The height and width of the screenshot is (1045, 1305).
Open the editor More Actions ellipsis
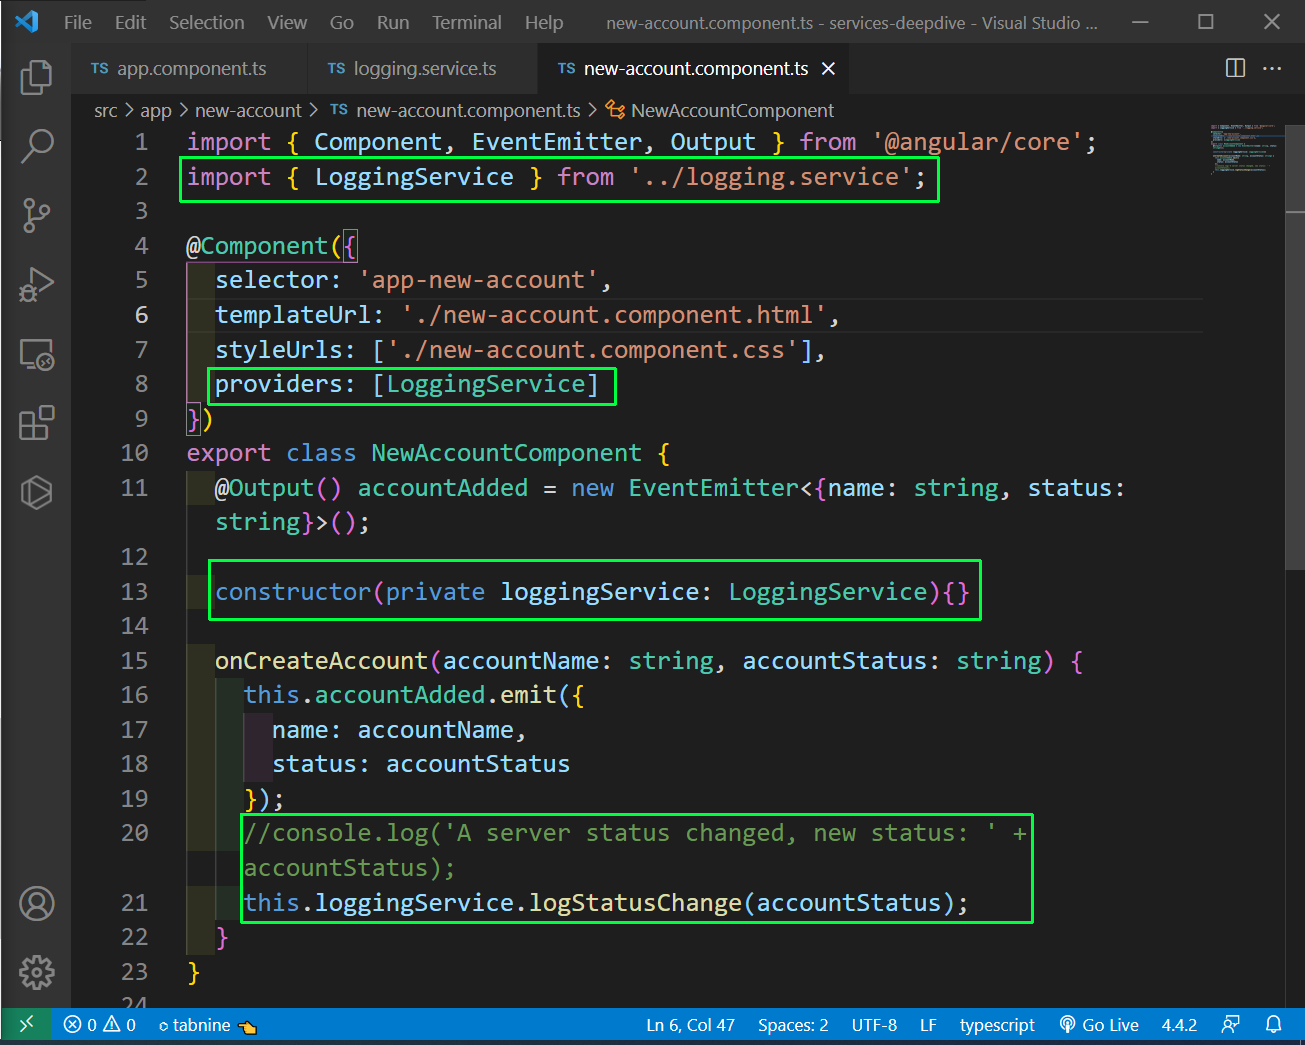1272,68
